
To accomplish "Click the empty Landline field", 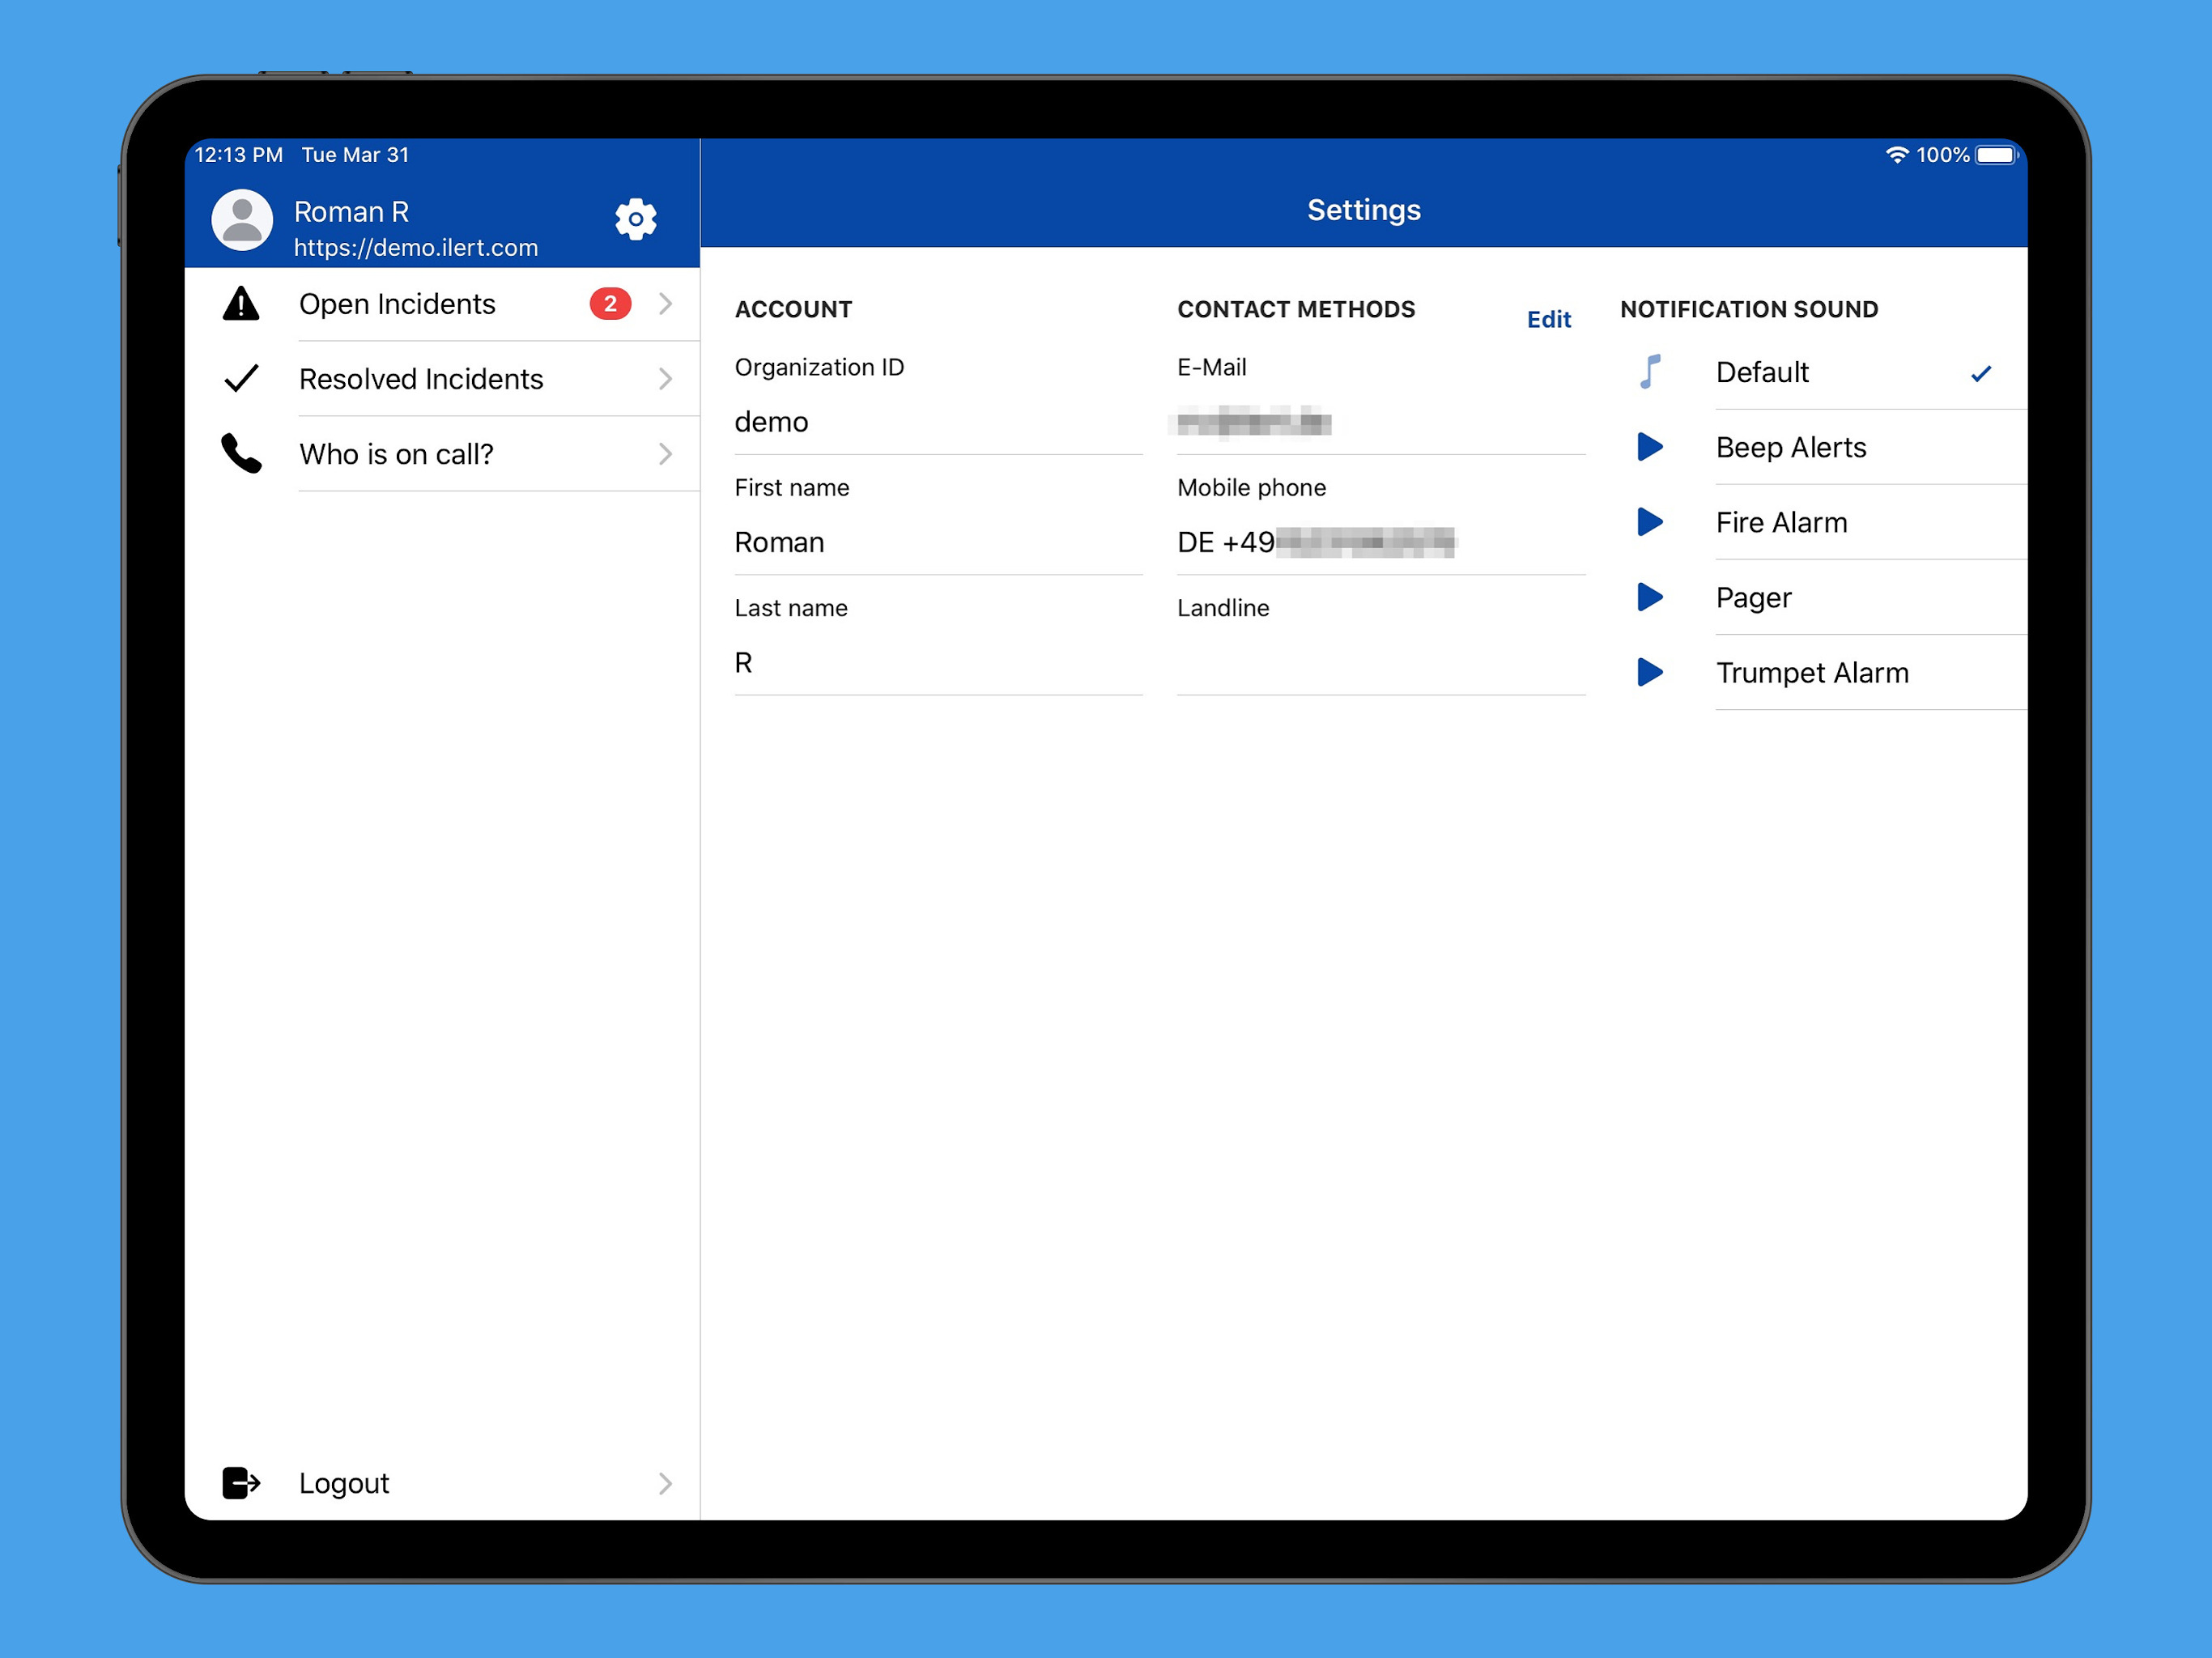I will pyautogui.click(x=1381, y=662).
